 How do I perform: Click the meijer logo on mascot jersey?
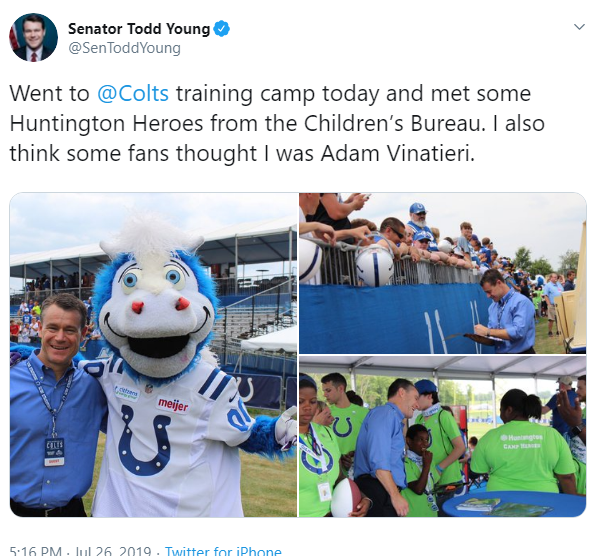[173, 405]
